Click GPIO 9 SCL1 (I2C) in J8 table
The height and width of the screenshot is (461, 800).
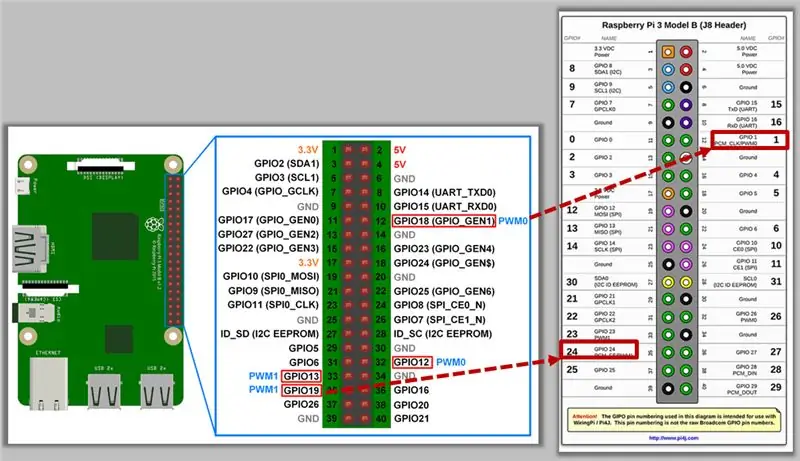(x=607, y=87)
